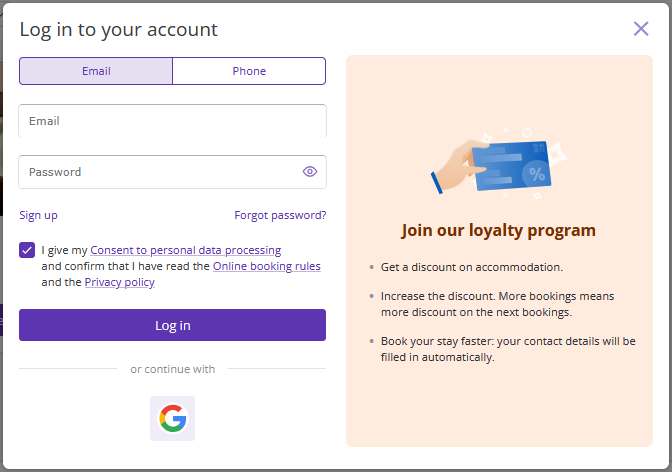Open the Privacy policy link

point(120,282)
